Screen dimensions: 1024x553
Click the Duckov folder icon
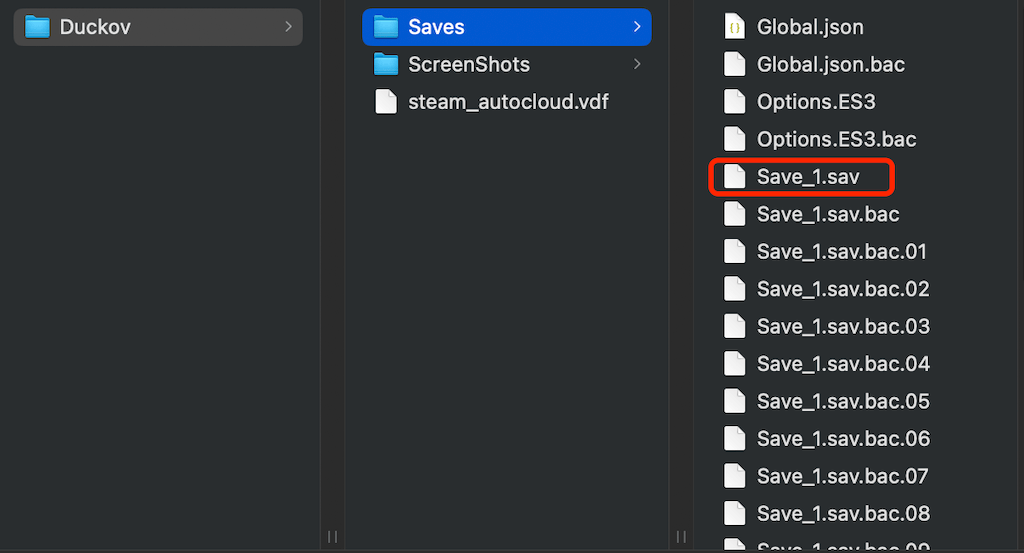pos(37,27)
